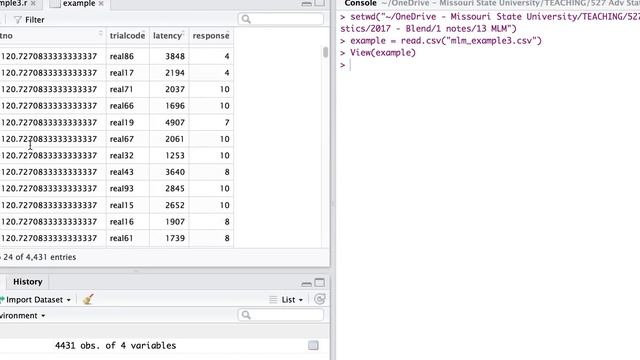Select the real15 trialcode cell
The height and width of the screenshot is (360, 640).
(128, 205)
